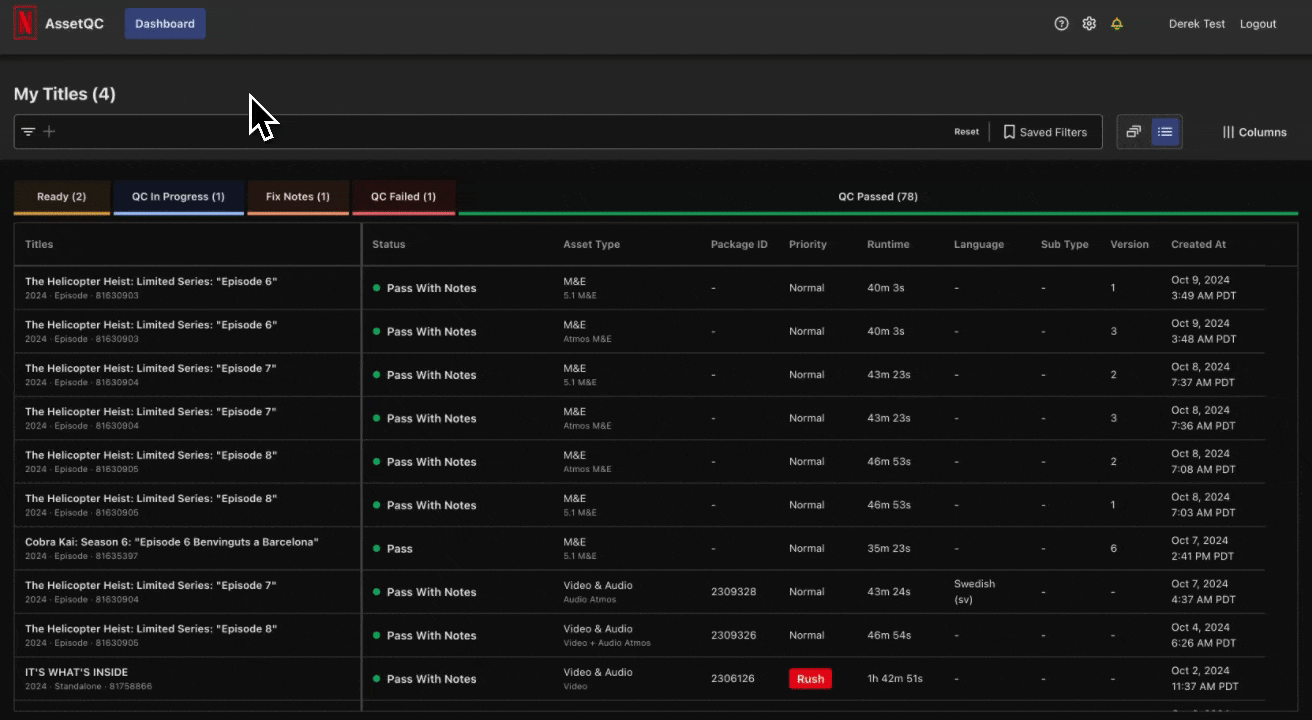Viewport: 1312px width, 720px height.
Task: Open the settings gear icon
Action: [x=1089, y=24]
